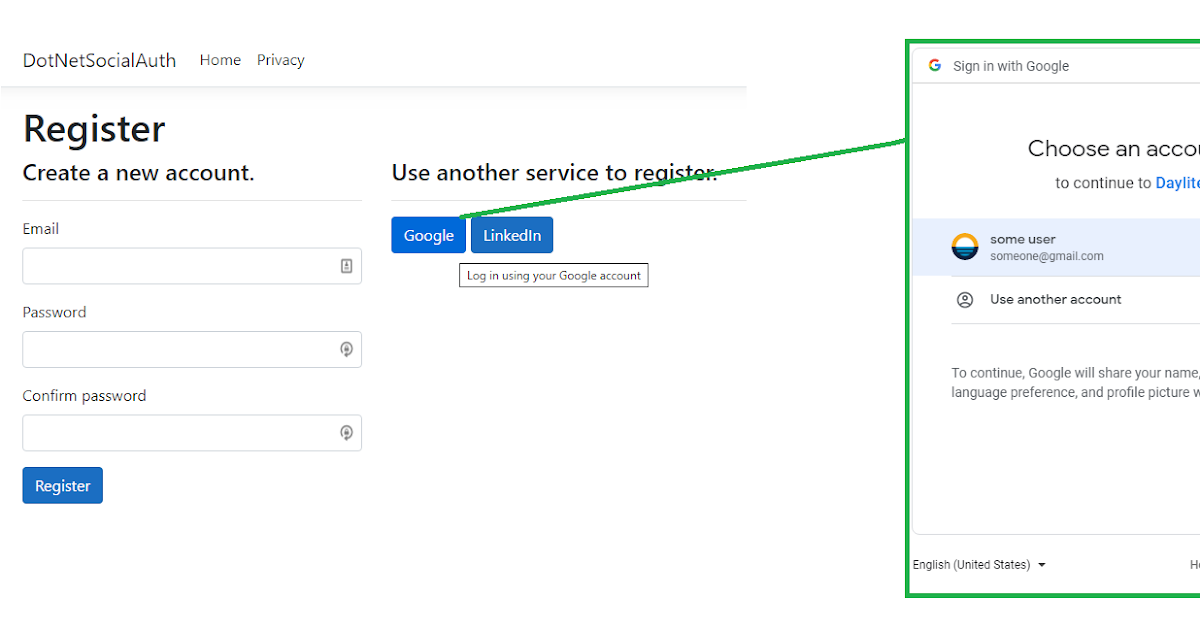Click the DotNetSocialAuth brand link

[99, 60]
